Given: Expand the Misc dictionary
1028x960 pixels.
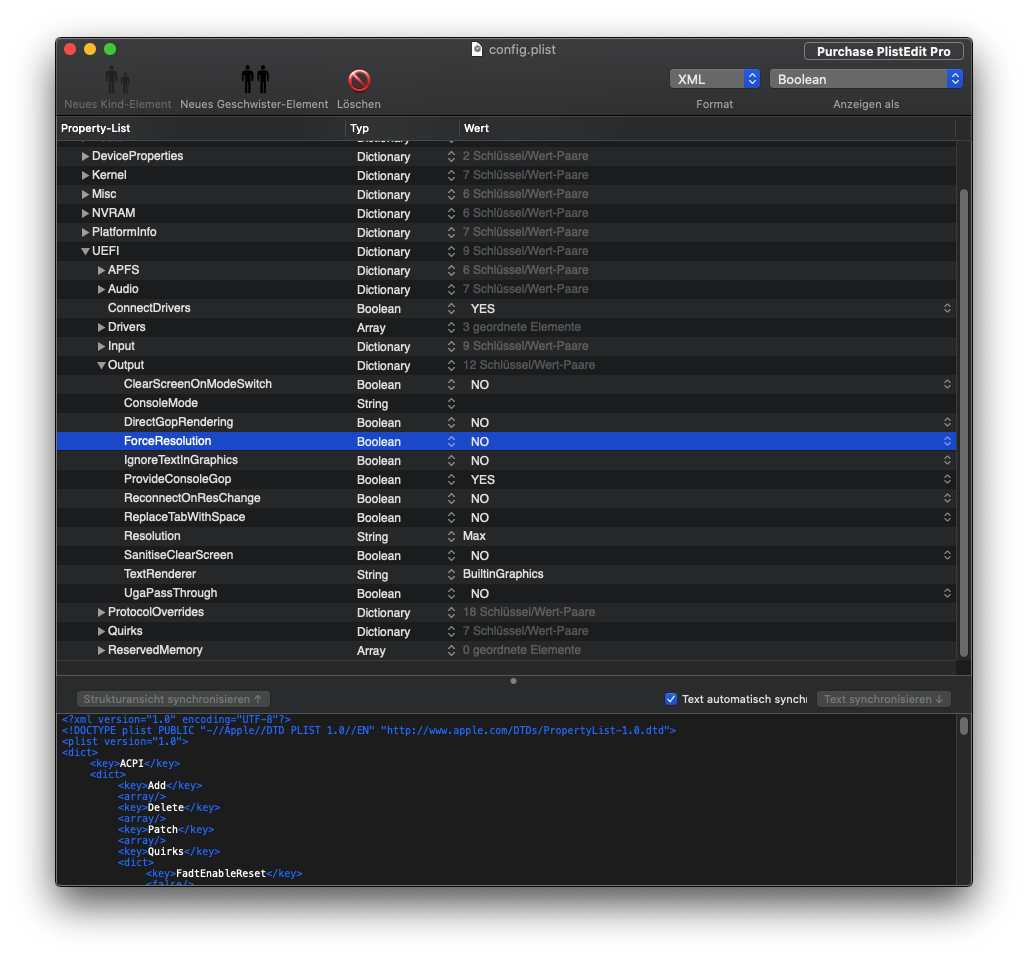Looking at the screenshot, I should pos(85,194).
